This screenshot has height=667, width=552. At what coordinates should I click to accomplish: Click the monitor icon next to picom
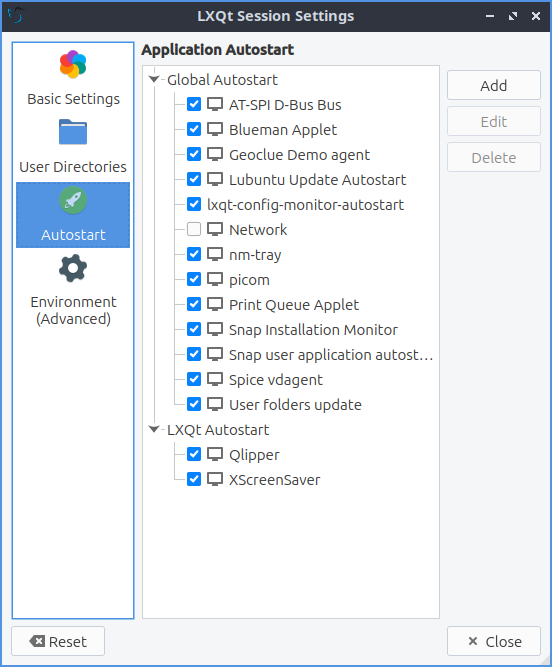pos(215,279)
